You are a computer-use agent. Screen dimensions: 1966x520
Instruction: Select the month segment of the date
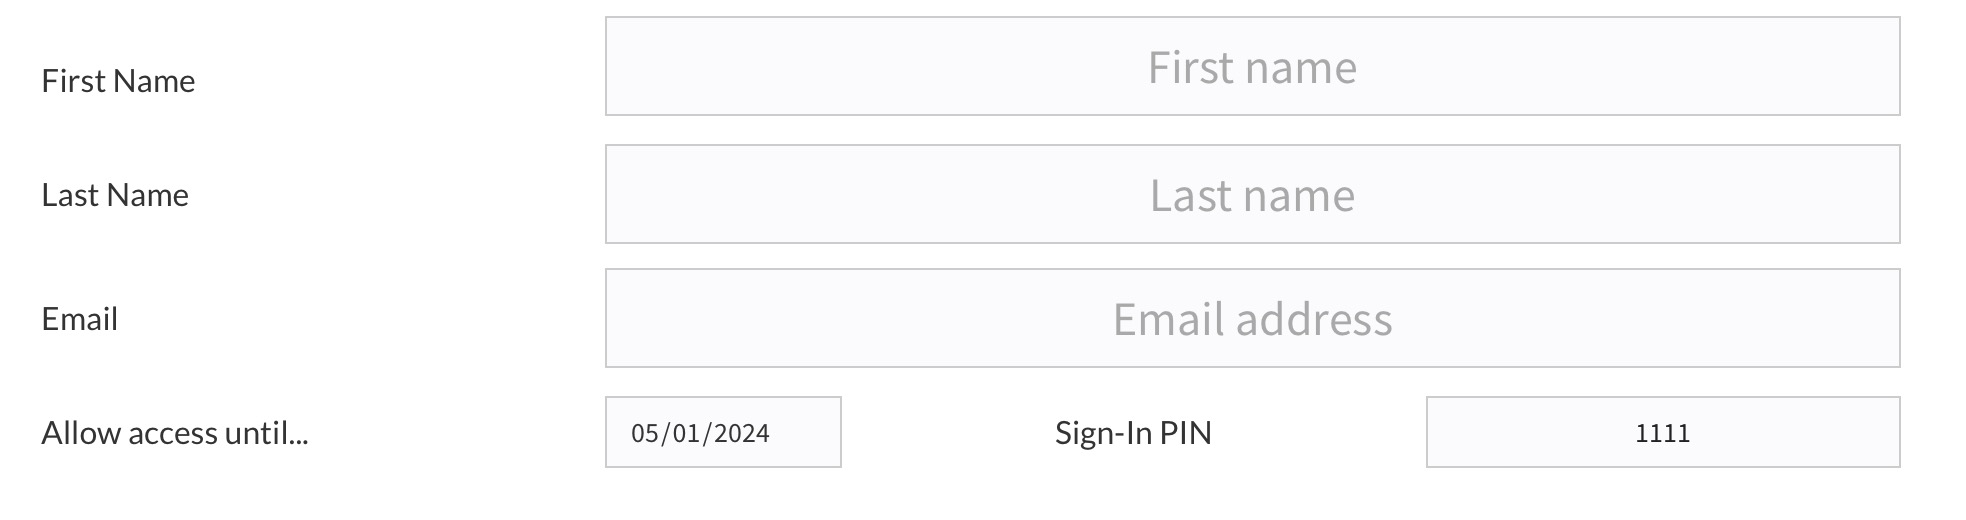pyautogui.click(x=645, y=433)
